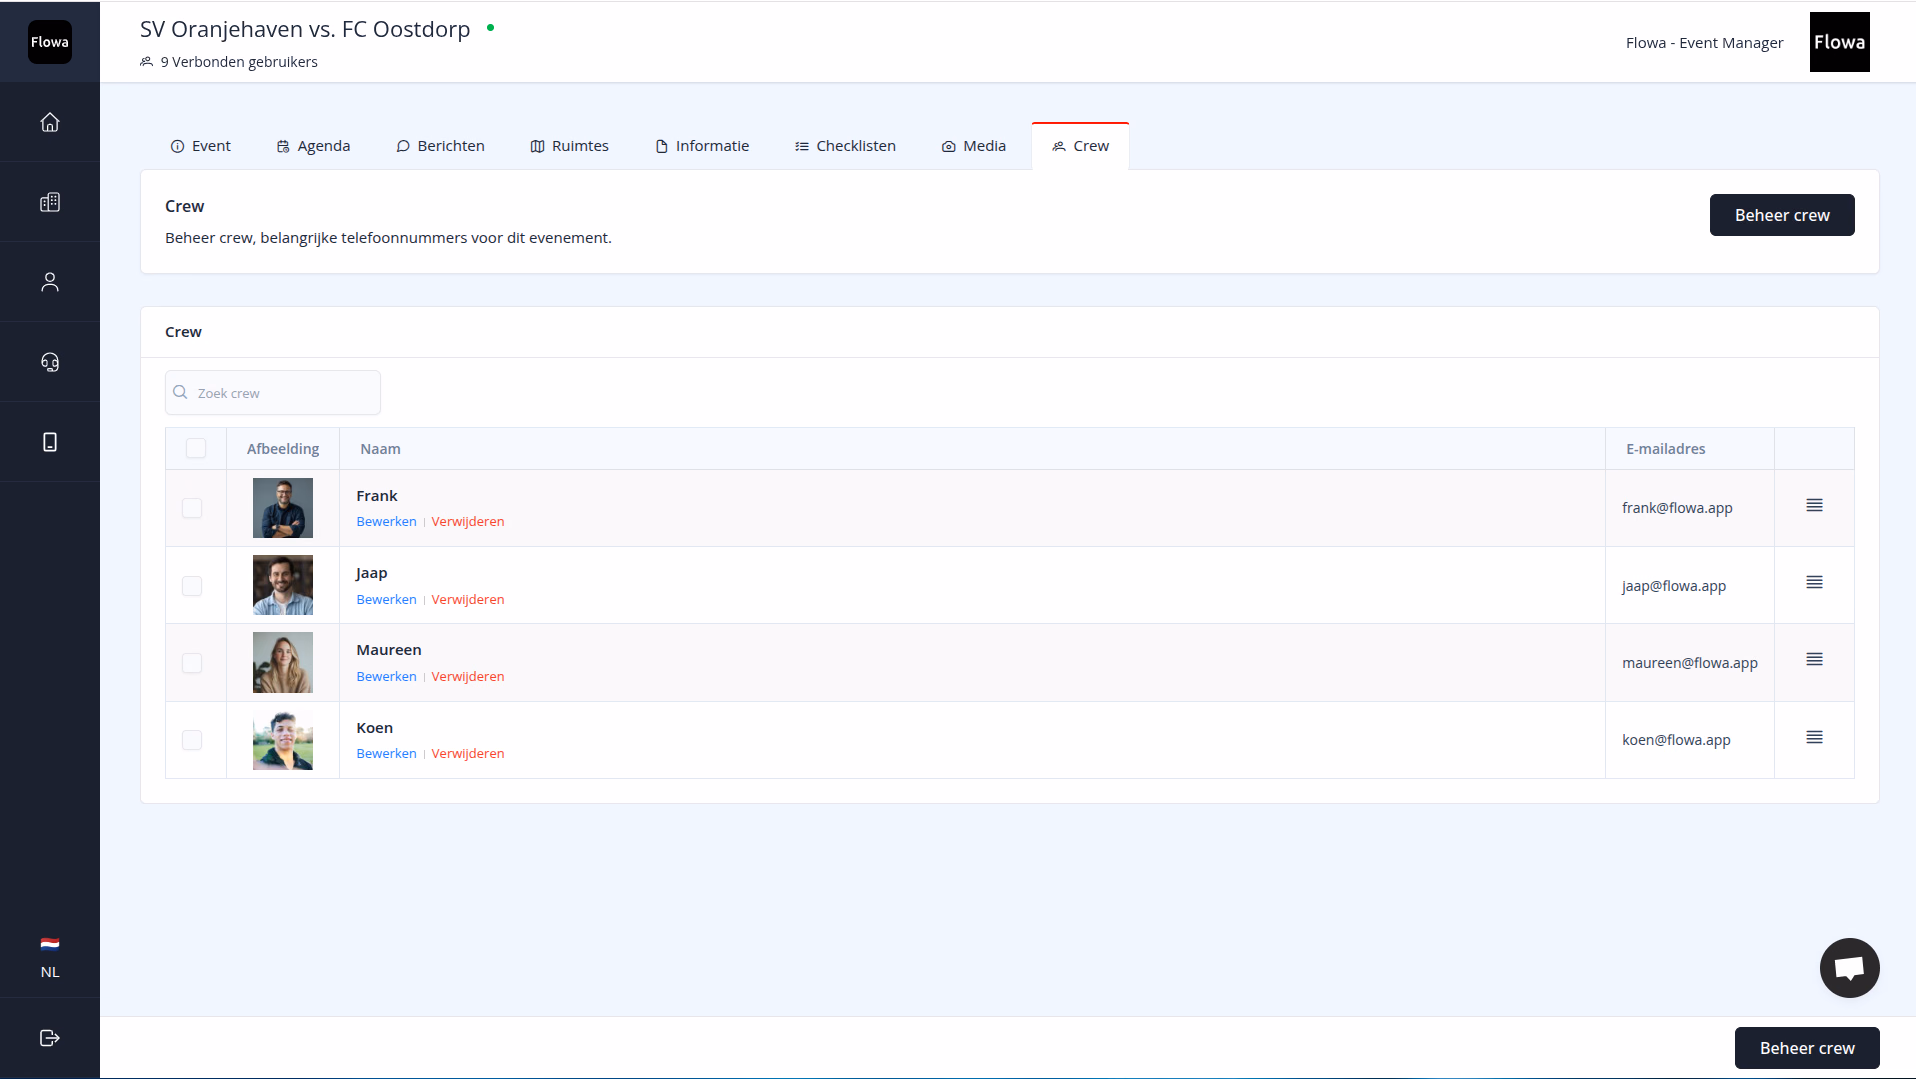Focus the Zoek crew search field
1916x1079 pixels.
(273, 393)
